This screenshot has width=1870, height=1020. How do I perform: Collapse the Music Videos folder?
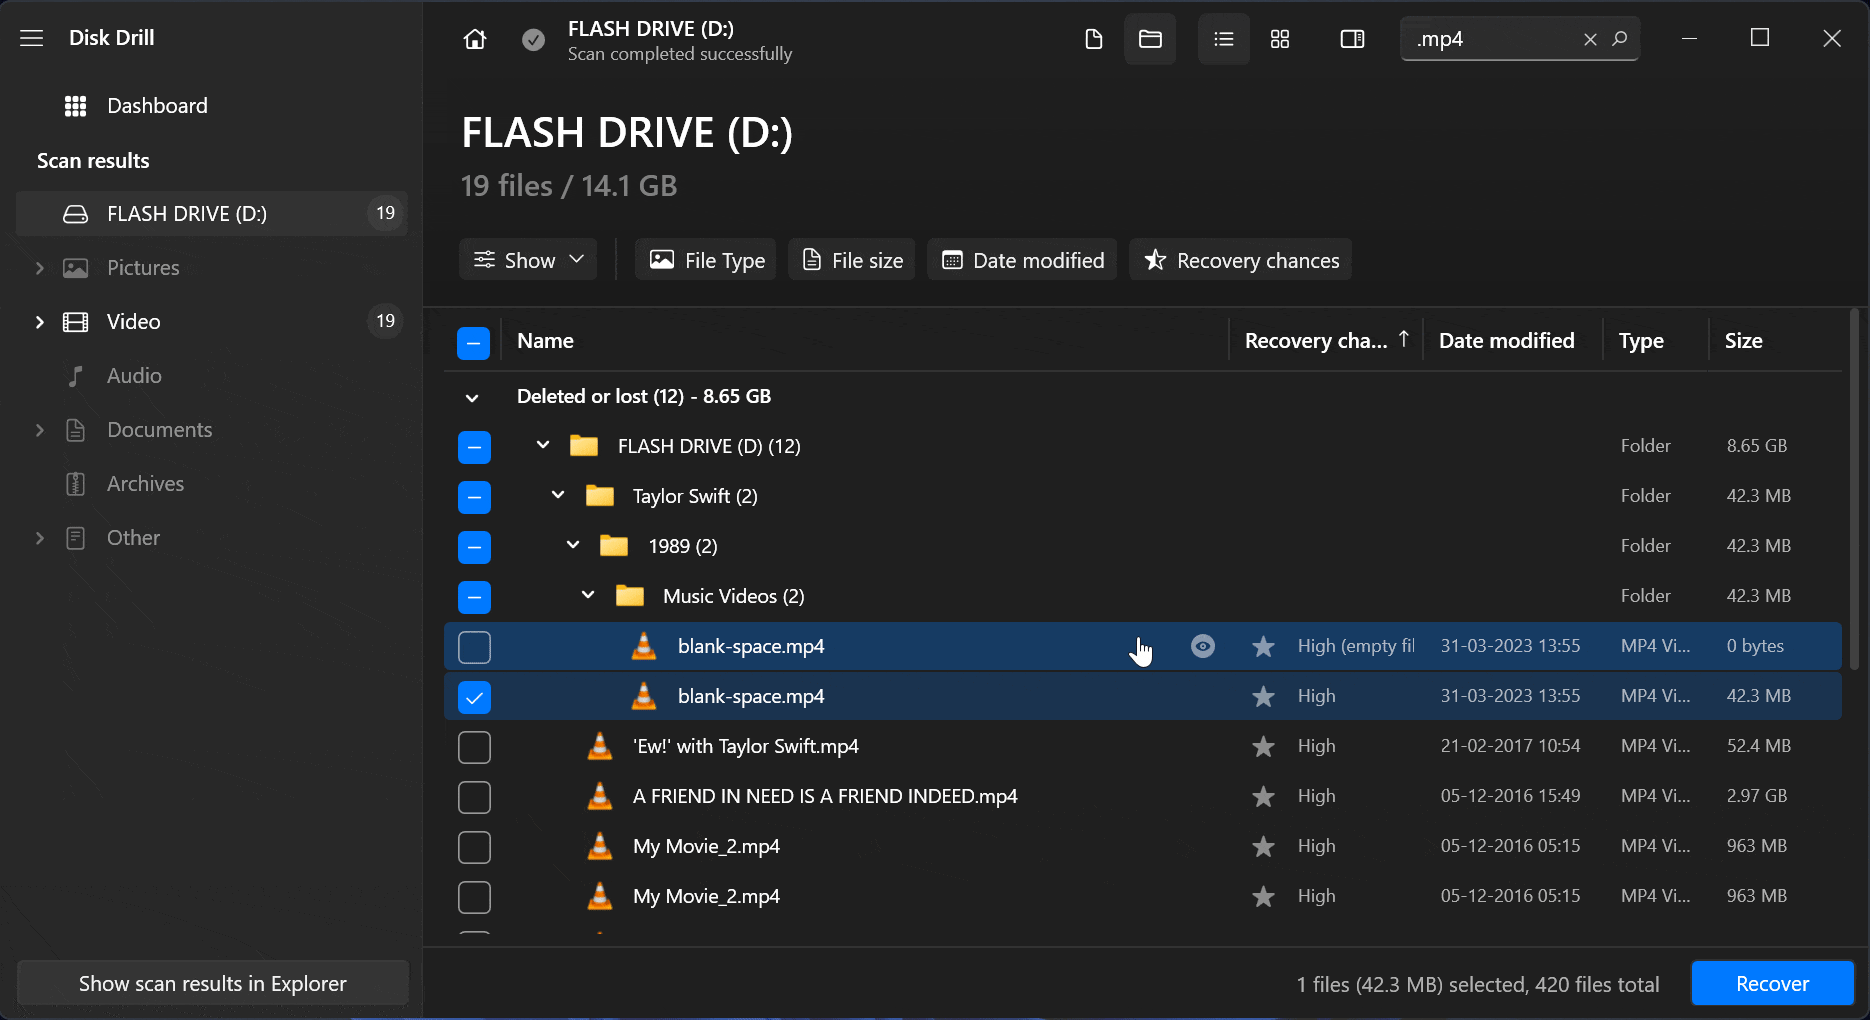tap(587, 595)
